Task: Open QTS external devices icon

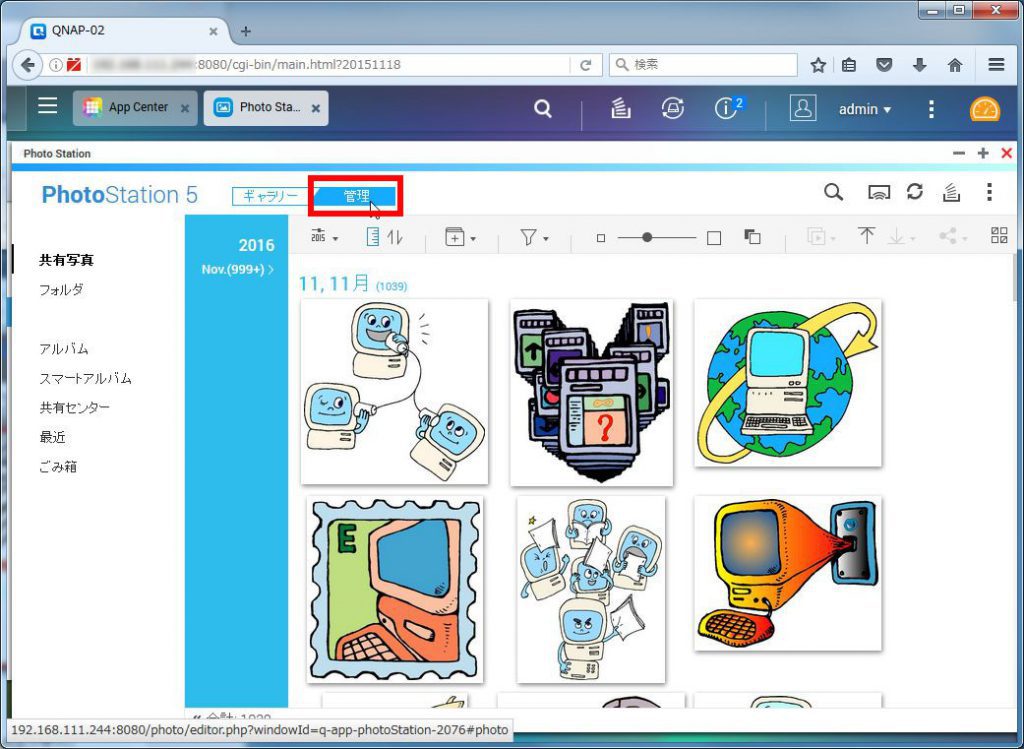Action: pyautogui.click(x=673, y=108)
